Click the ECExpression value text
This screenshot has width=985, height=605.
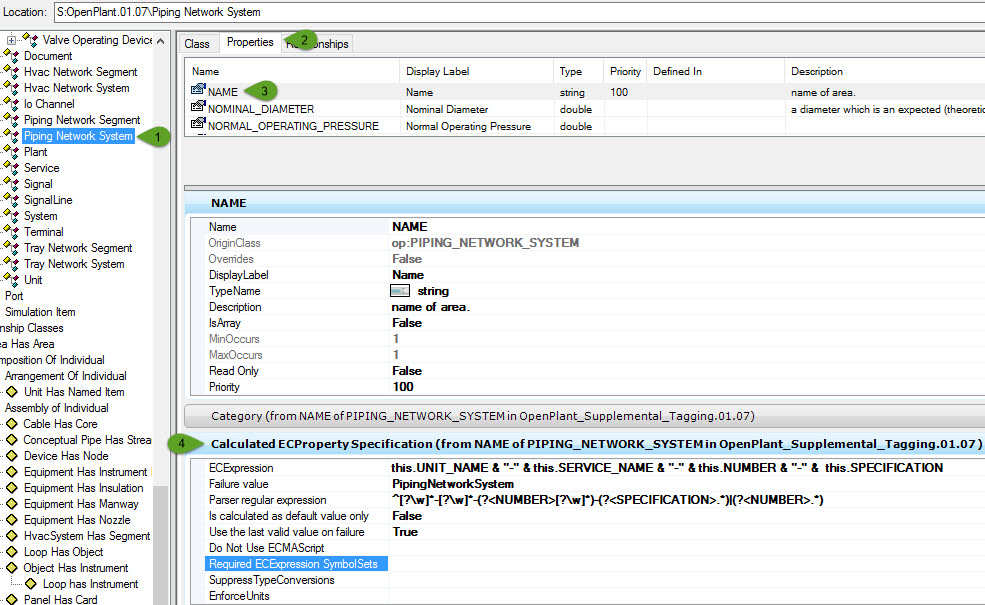[x=667, y=468]
